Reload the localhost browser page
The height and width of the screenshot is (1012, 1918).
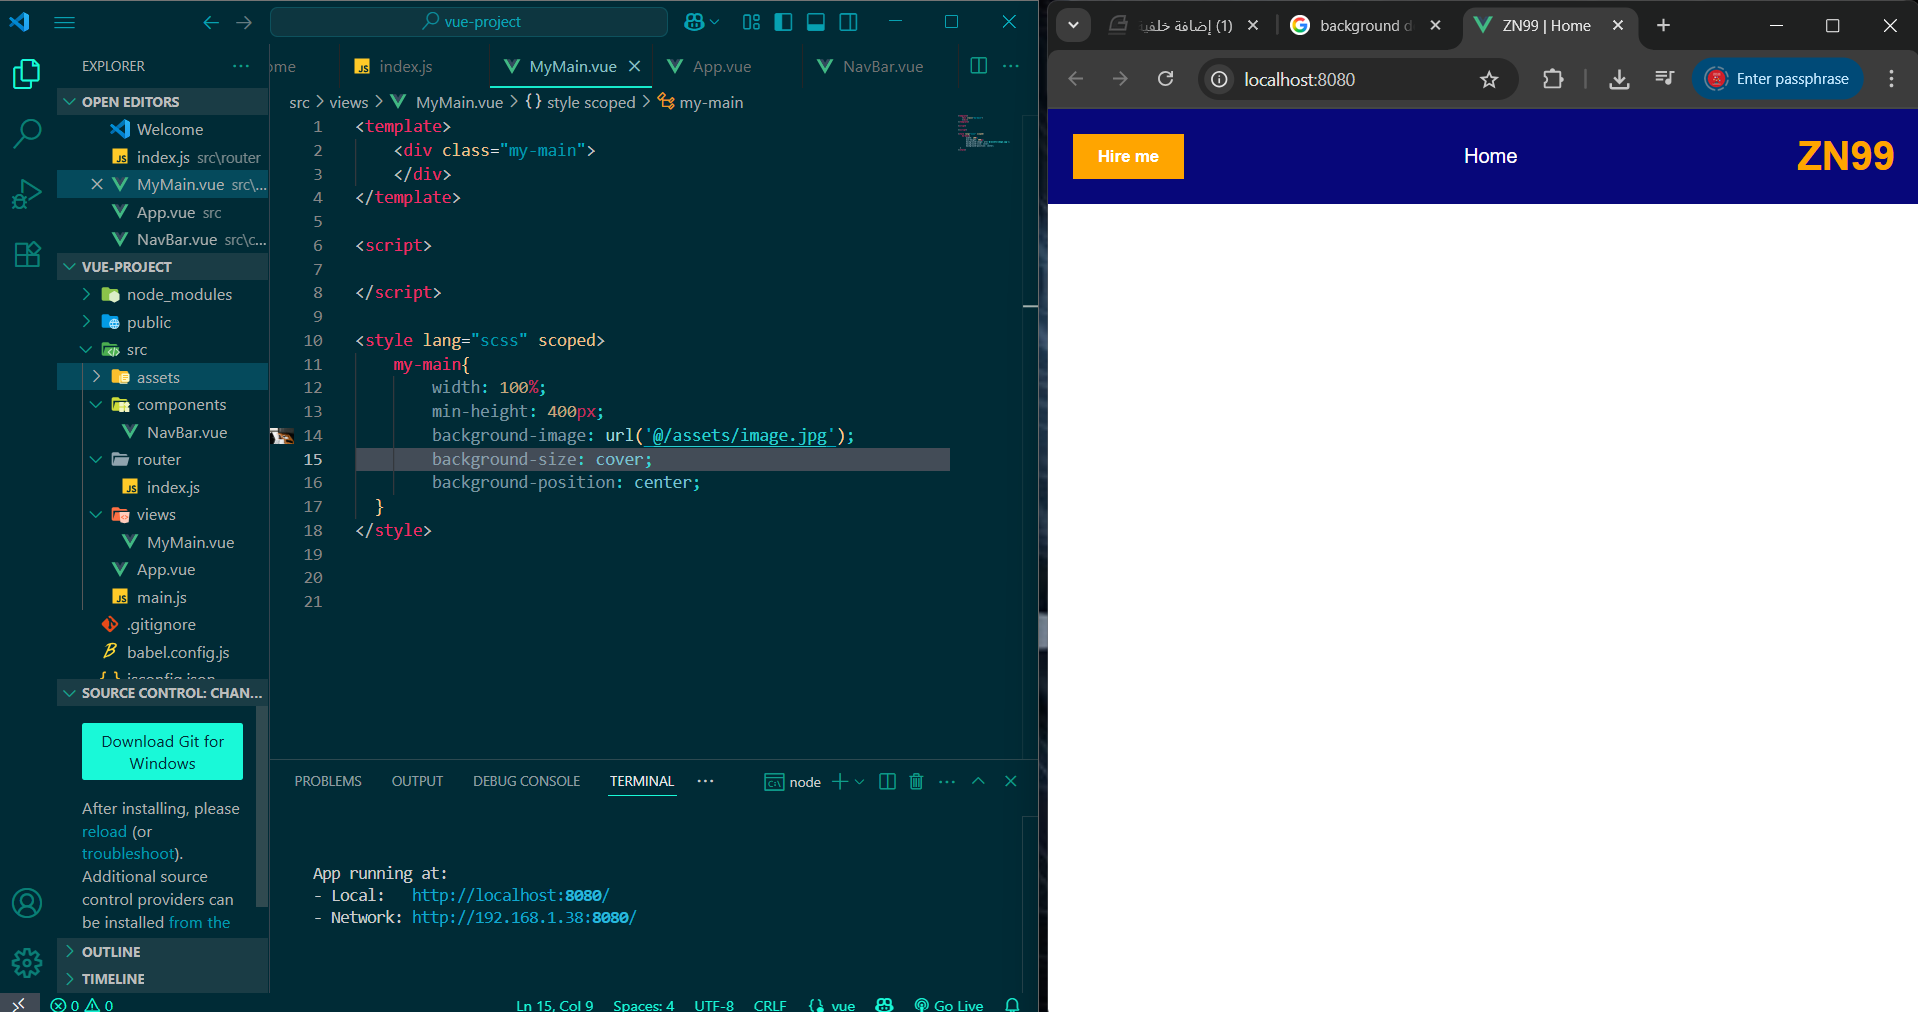[x=1165, y=79]
